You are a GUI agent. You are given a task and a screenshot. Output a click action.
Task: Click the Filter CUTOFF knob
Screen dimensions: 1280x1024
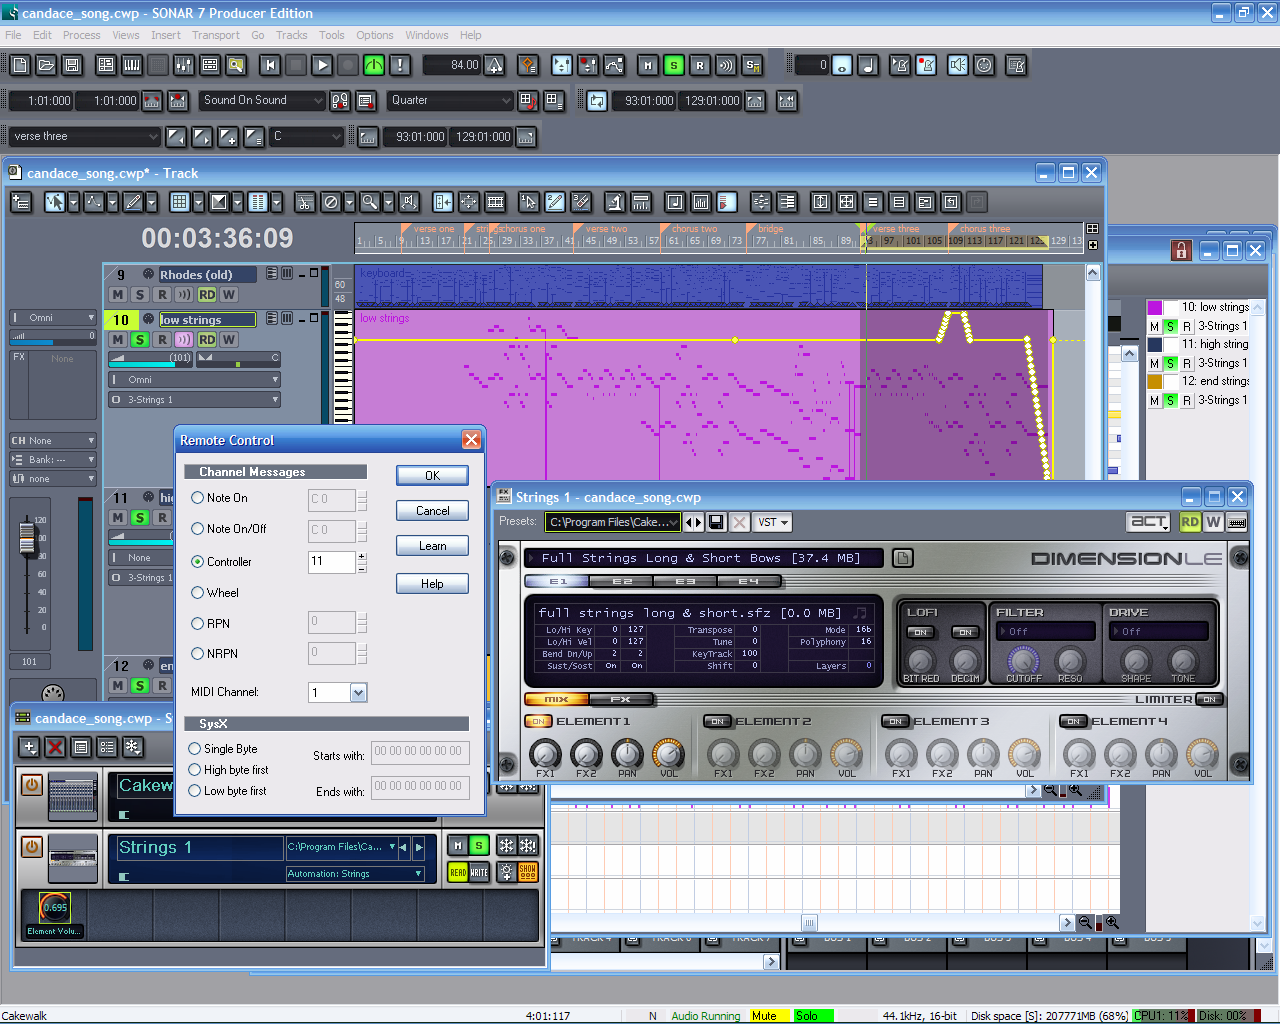(x=1022, y=659)
